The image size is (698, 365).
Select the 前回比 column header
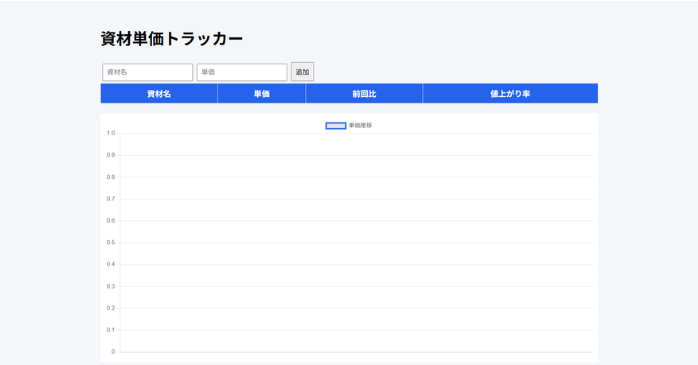pos(364,93)
